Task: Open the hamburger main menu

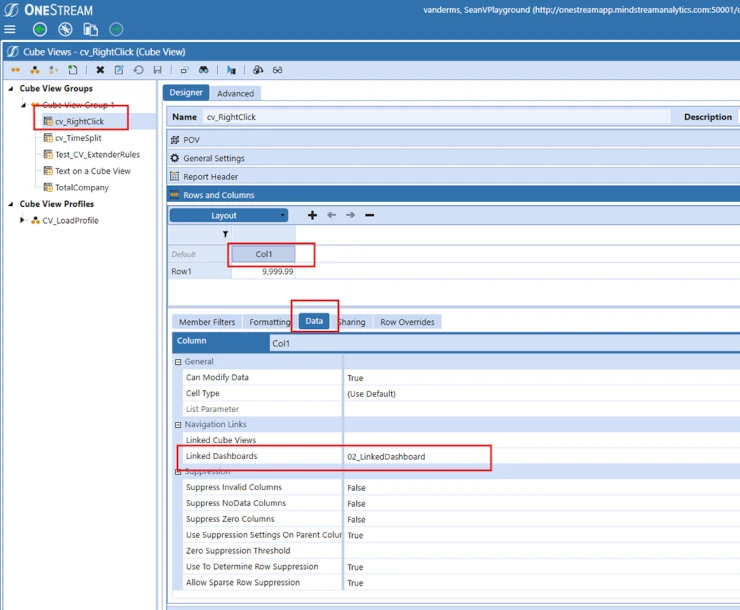Action: pyautogui.click(x=10, y=30)
